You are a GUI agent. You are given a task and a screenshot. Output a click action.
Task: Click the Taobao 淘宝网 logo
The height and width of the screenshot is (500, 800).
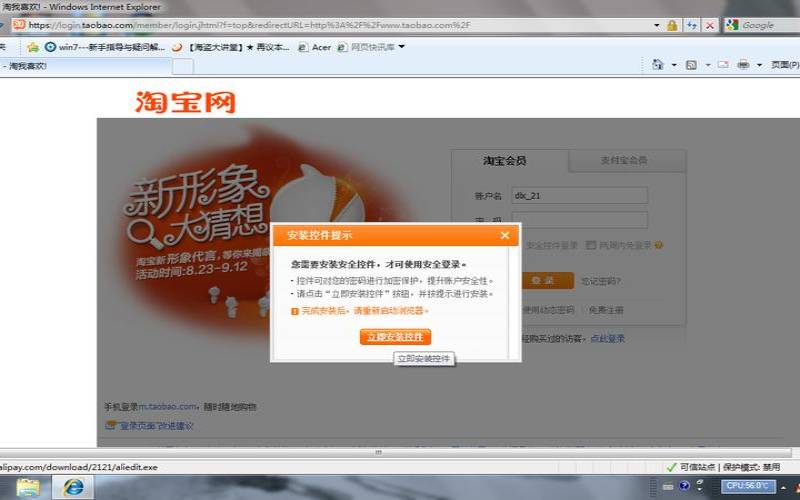(x=185, y=102)
